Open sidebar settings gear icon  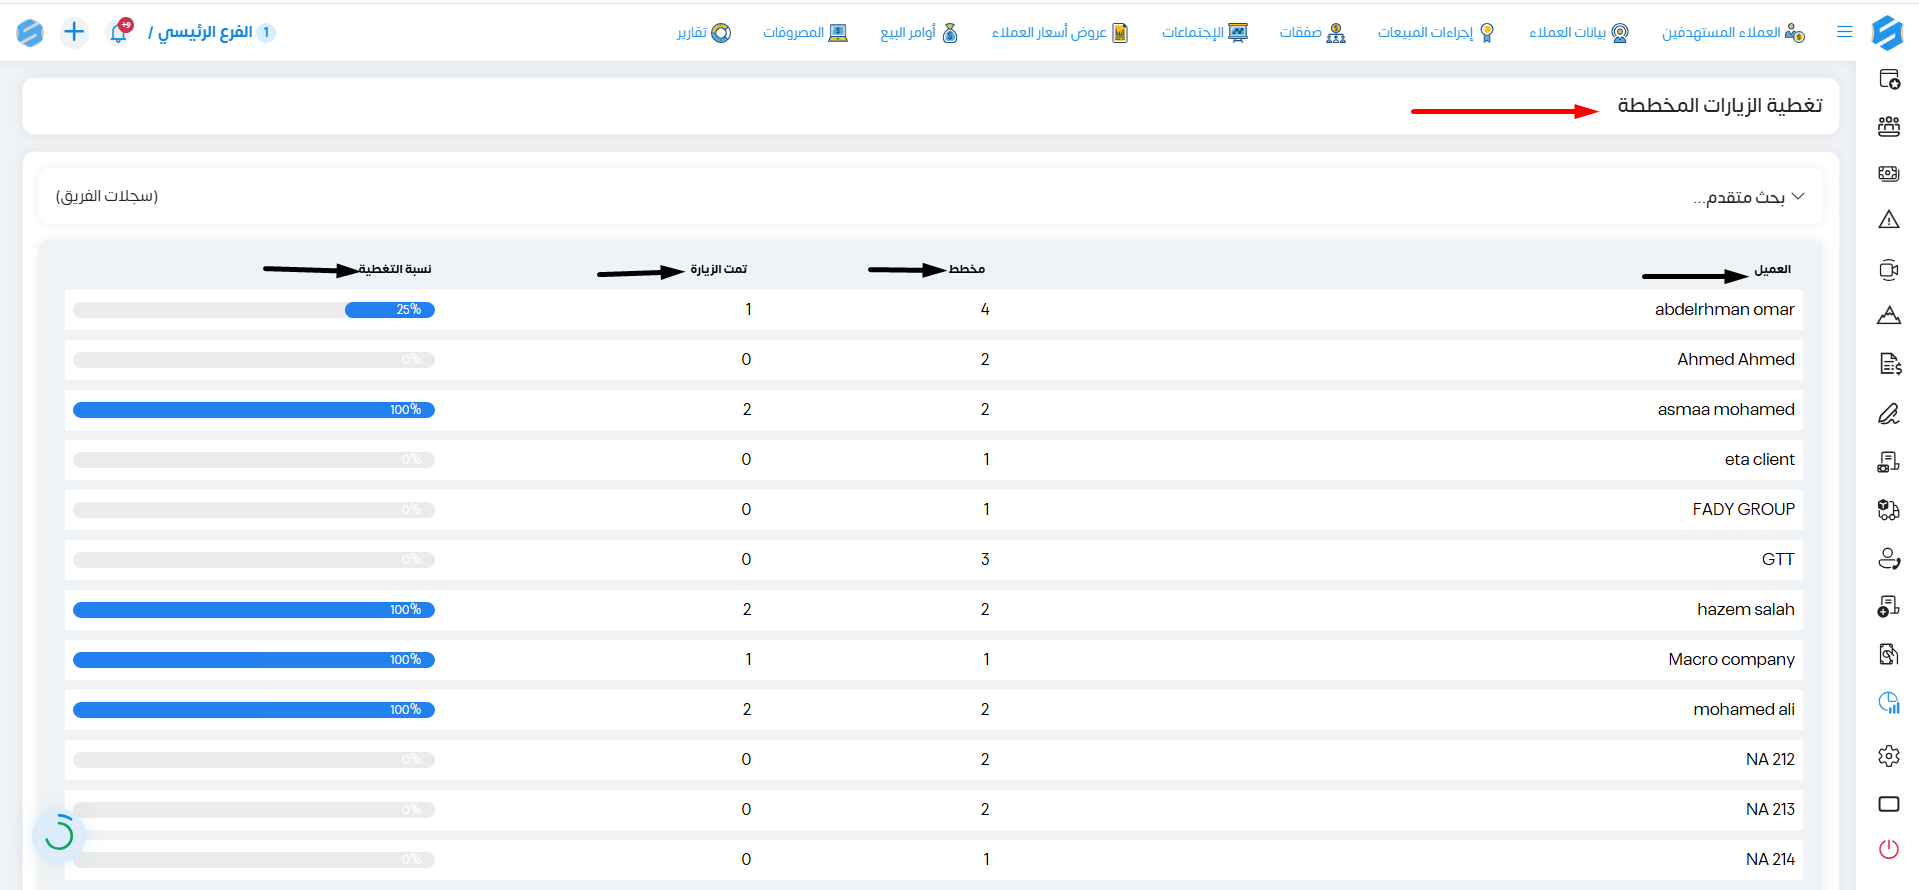tap(1889, 756)
